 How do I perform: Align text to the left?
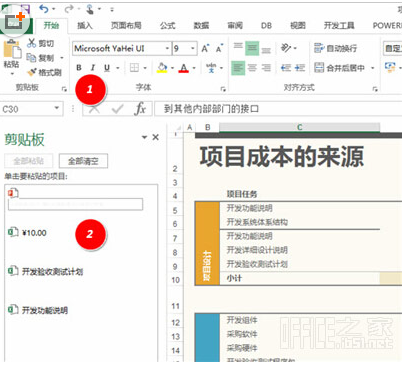click(x=238, y=68)
